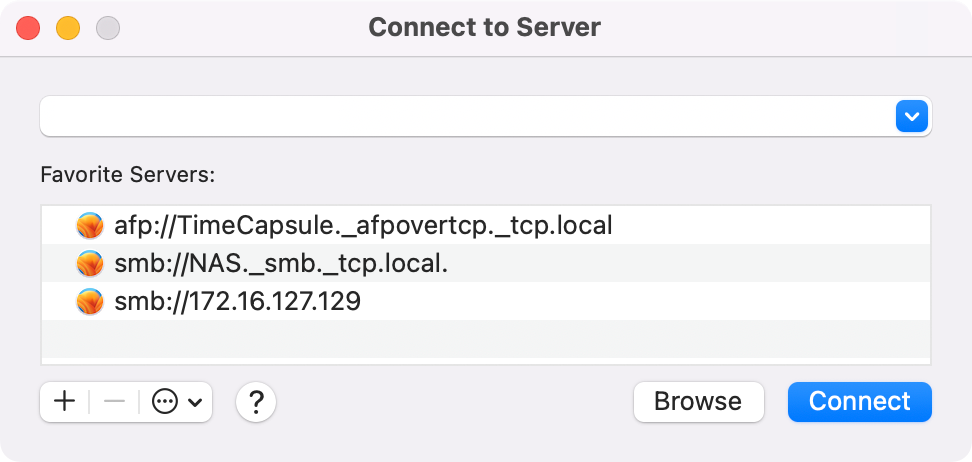The image size is (972, 462).
Task: Open the recent servers dropdown arrow
Action: tap(911, 117)
